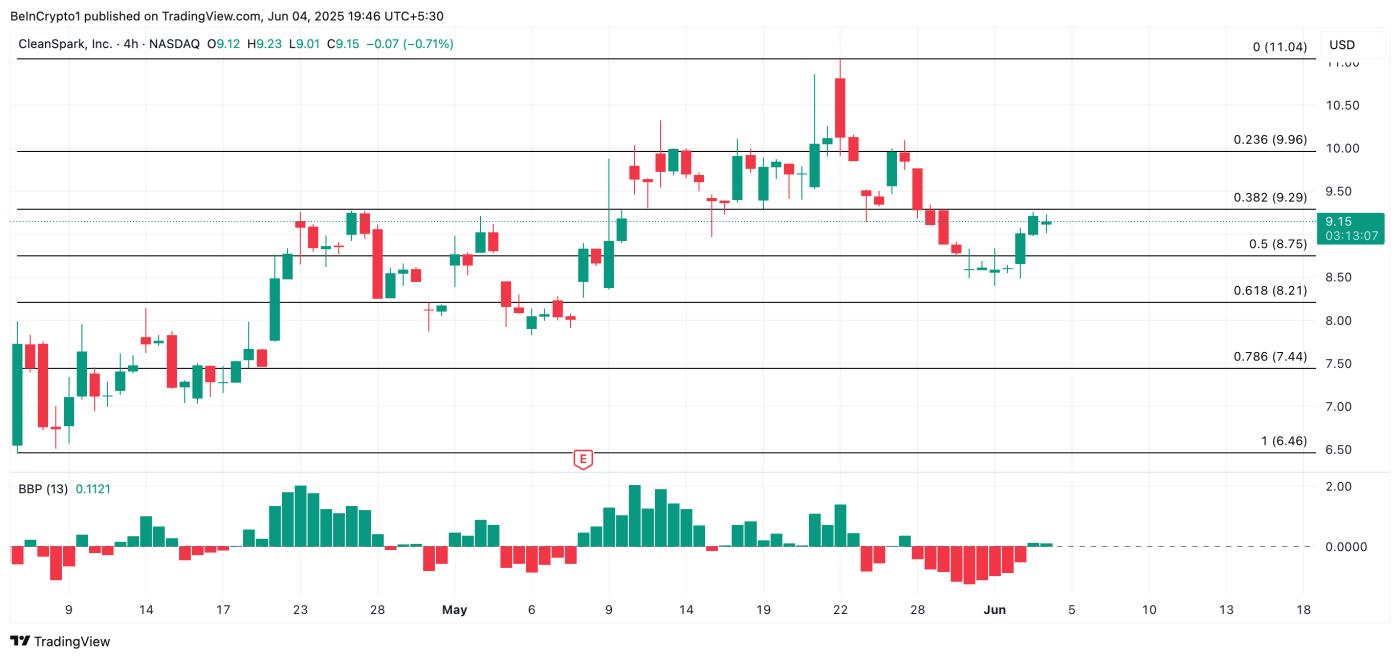Click the earnings 'E' marker below the chart
Image resolution: width=1400 pixels, height=659 pixels.
click(583, 459)
